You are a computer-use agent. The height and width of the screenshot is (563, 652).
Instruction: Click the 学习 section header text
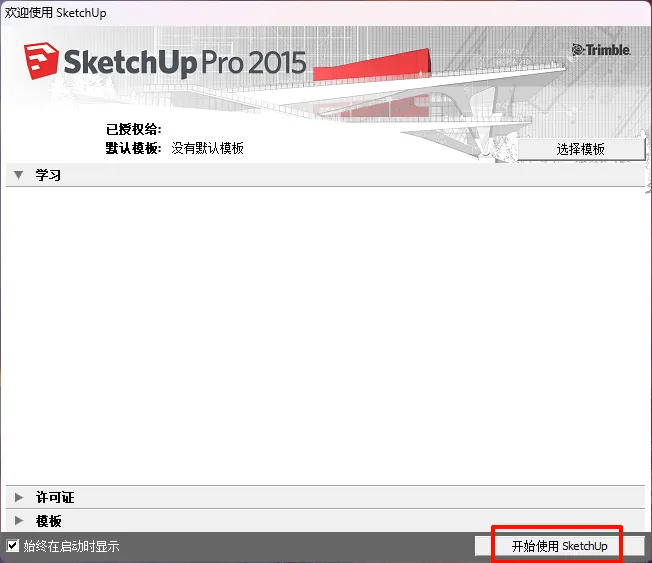(x=48, y=175)
